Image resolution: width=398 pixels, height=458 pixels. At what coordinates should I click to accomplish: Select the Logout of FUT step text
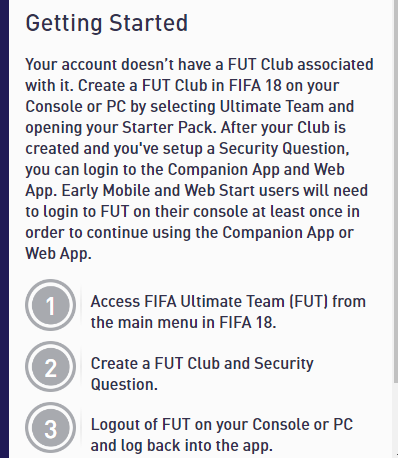point(222,435)
